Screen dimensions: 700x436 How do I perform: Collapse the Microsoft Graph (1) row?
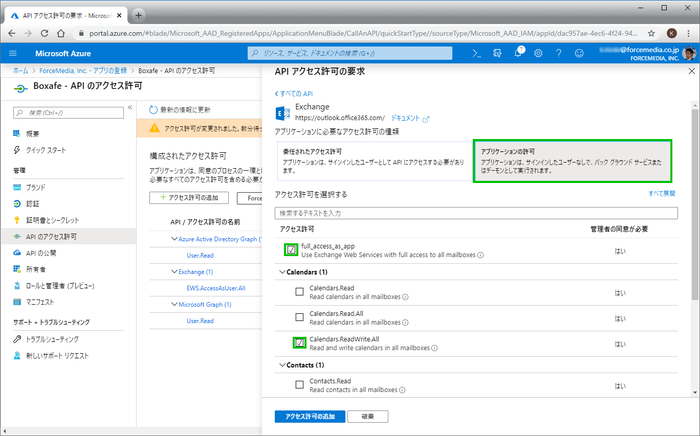point(175,304)
